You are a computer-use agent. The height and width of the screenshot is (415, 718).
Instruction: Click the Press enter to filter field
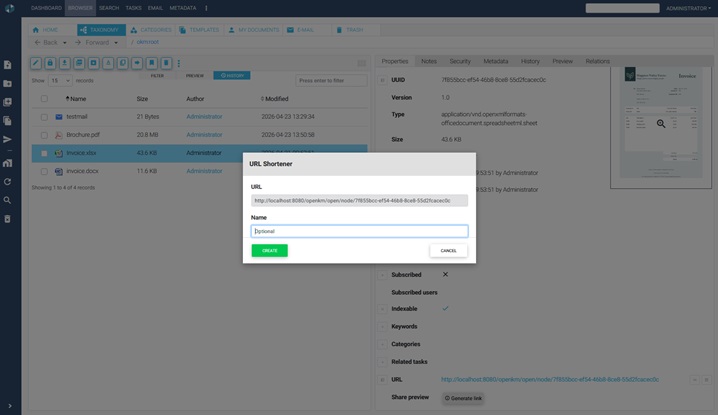tap(331, 81)
